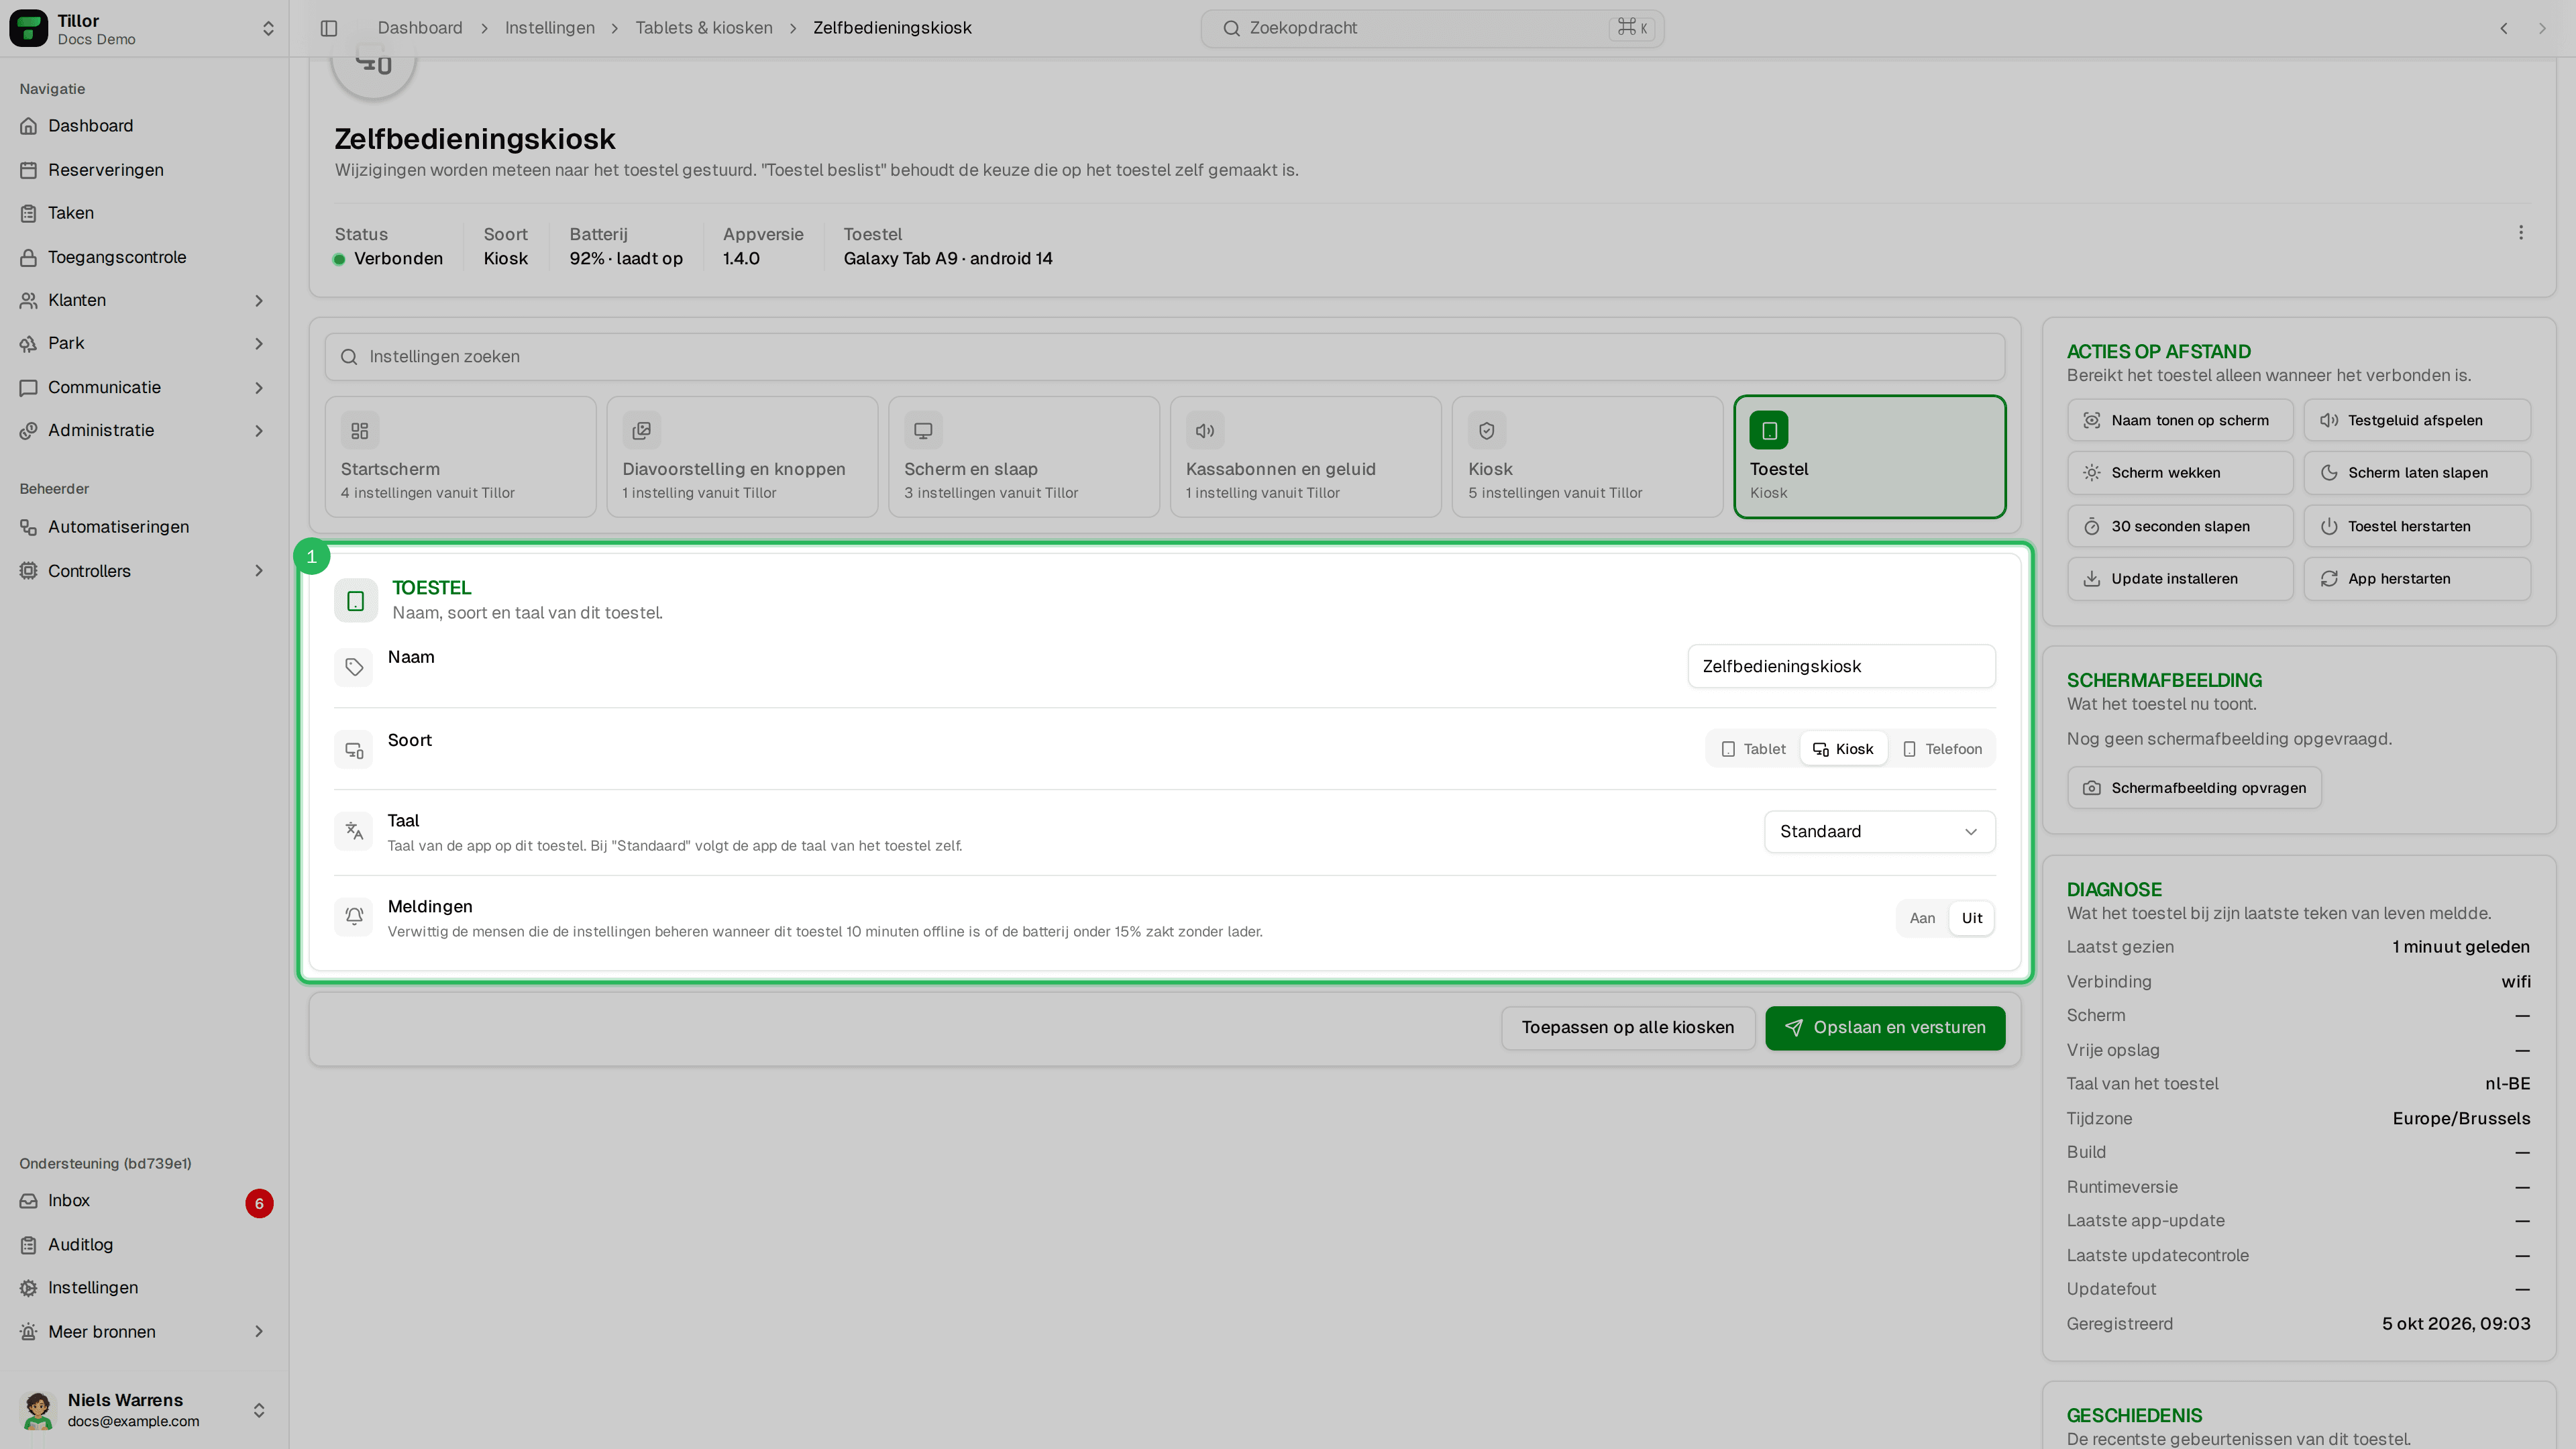Open Instellingen in the sidebar footer
Image resolution: width=2576 pixels, height=1449 pixels.
[x=144, y=1288]
